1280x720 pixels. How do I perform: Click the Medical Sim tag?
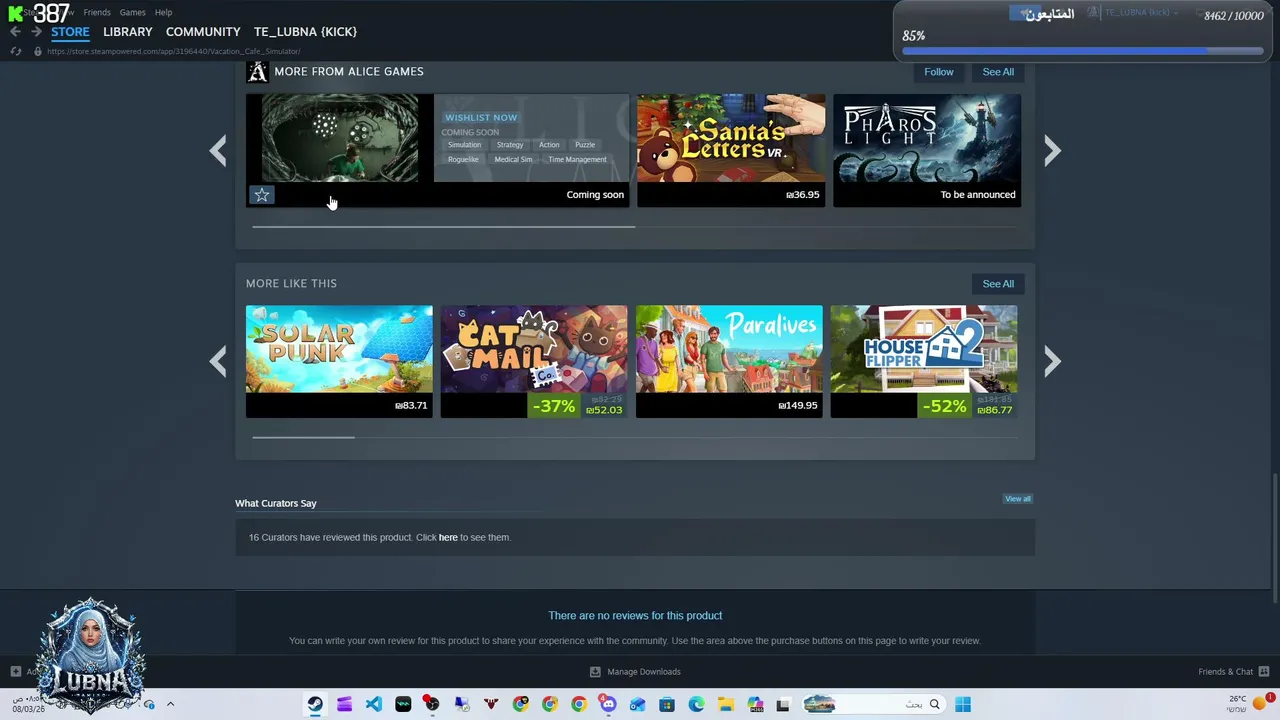click(x=513, y=160)
